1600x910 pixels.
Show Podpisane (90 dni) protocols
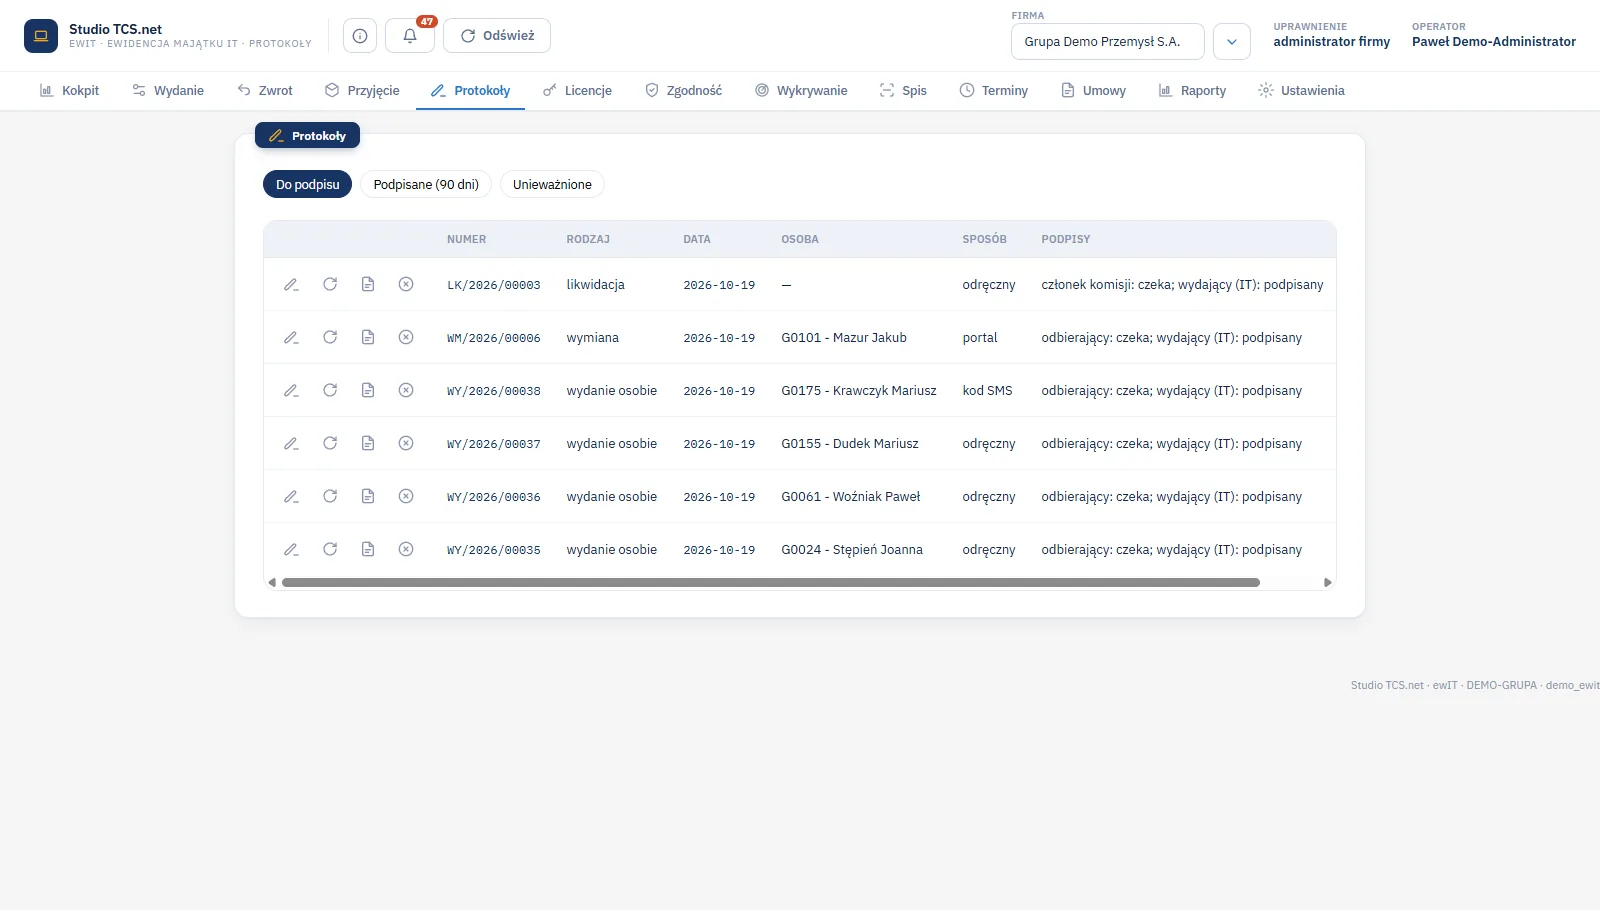[426, 184]
